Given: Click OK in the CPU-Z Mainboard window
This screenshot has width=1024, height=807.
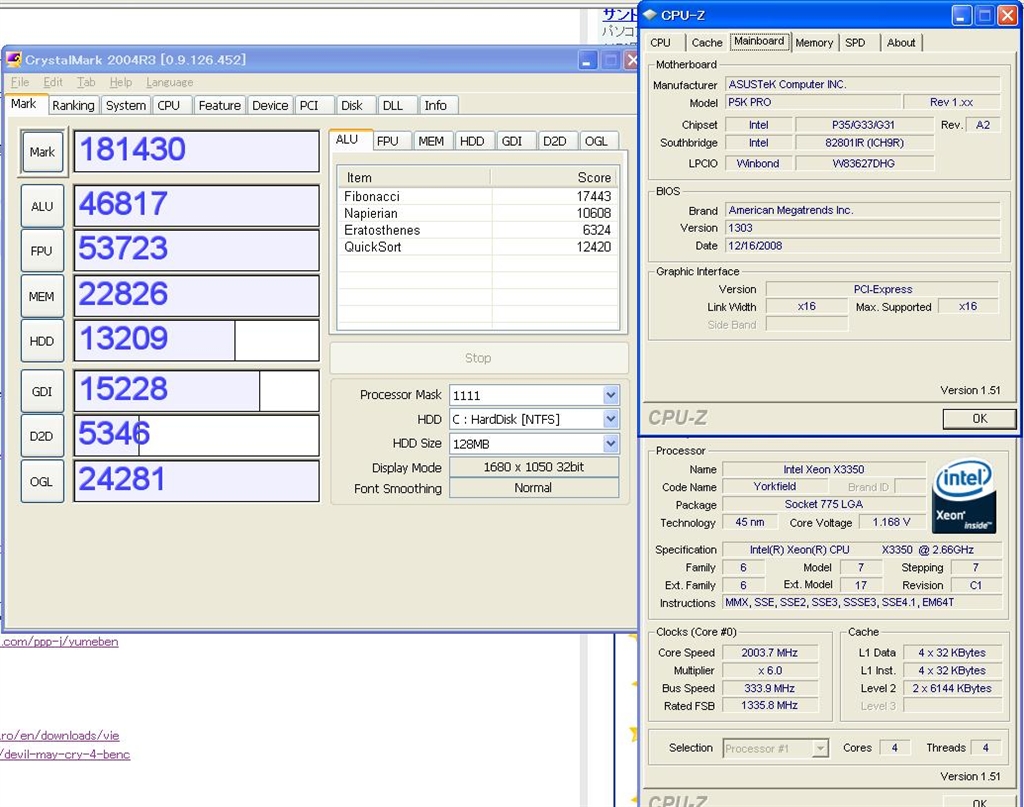Looking at the screenshot, I should tap(979, 419).
